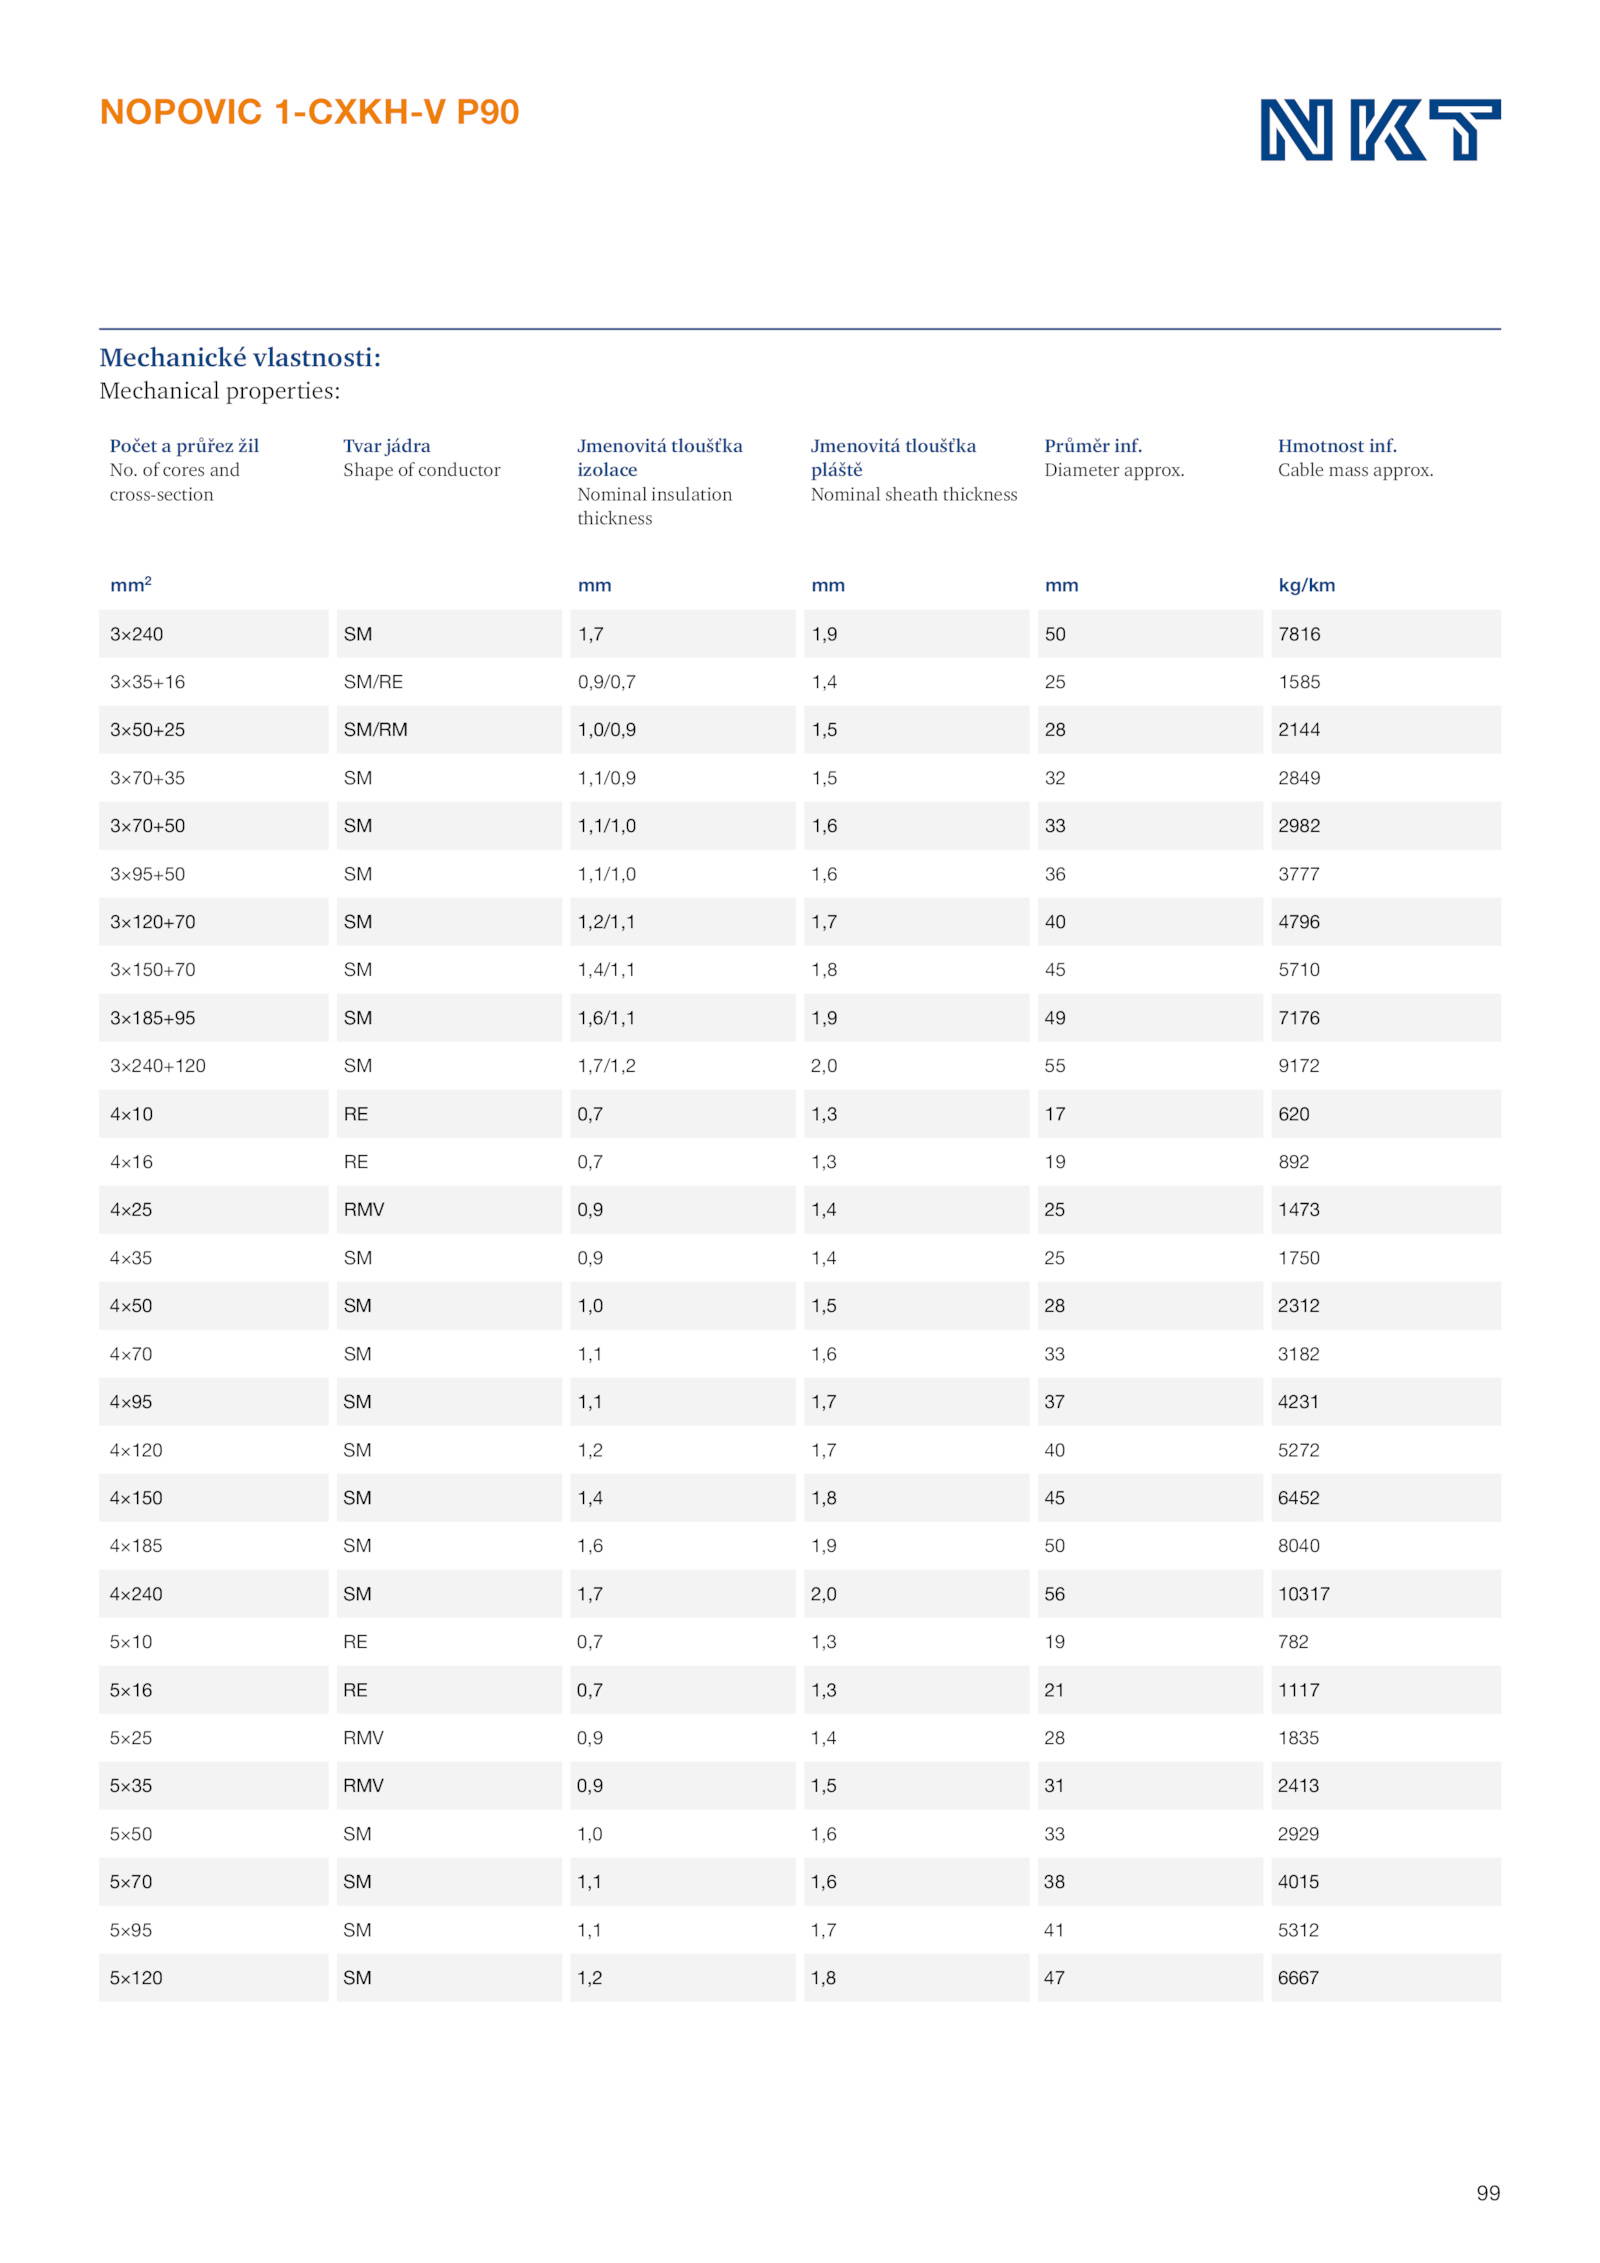The width and height of the screenshot is (1600, 2263).
Task: Select the 3×240+120 row label
Action: (x=158, y=1066)
